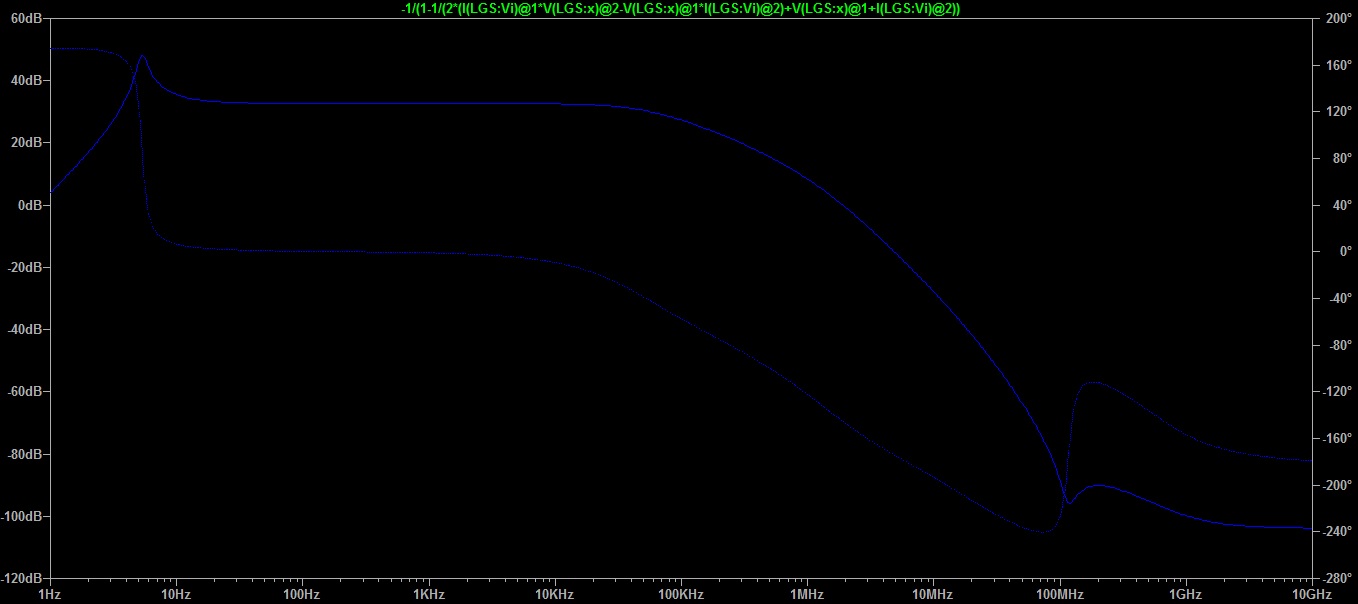Click the 160° phase axis label

point(1337,65)
